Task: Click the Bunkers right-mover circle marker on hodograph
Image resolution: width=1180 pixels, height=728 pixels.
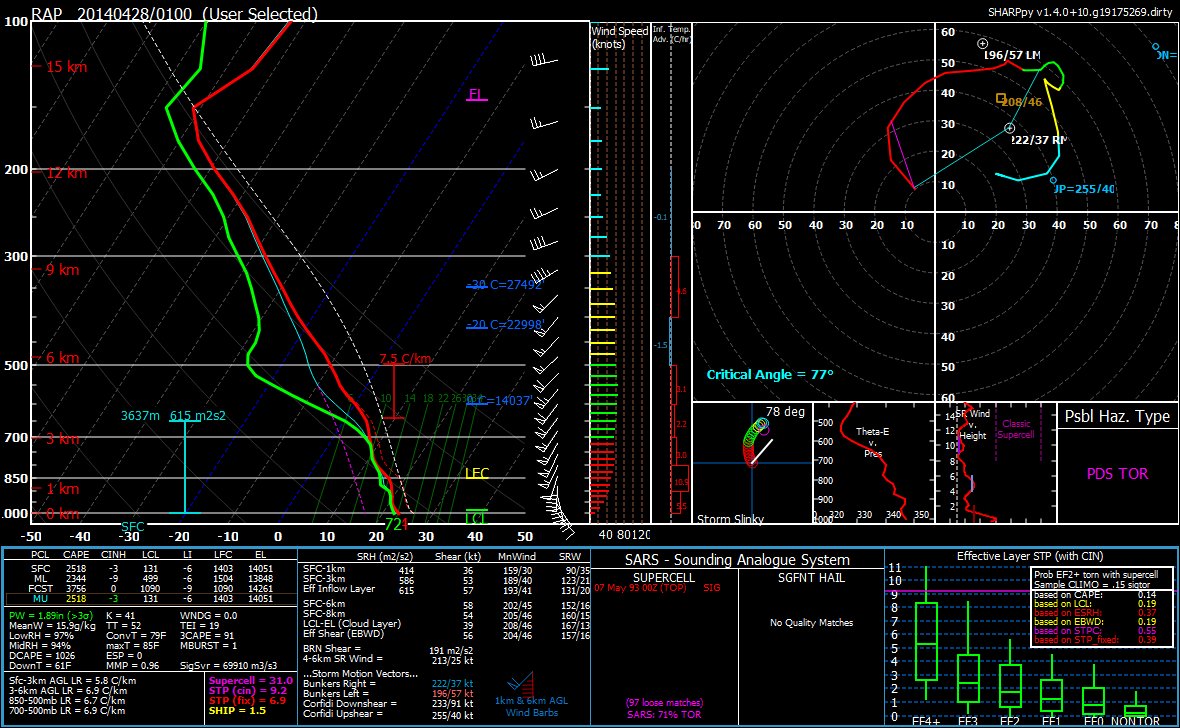Action: tap(1010, 129)
